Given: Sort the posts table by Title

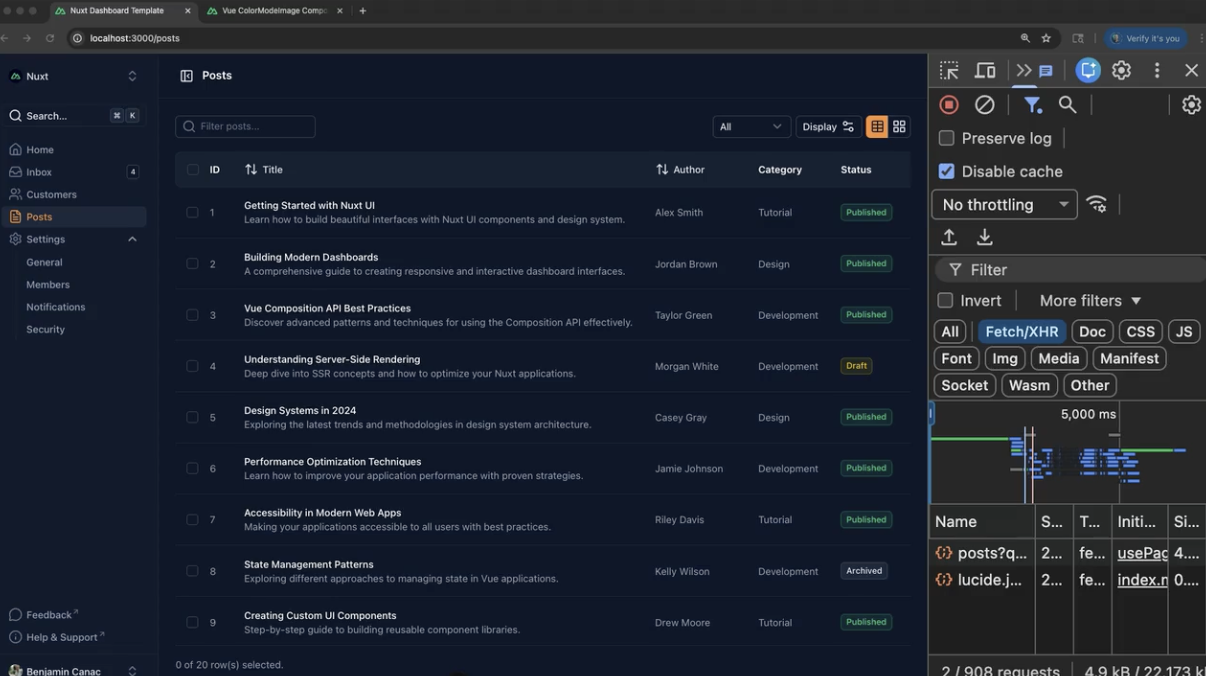Looking at the screenshot, I should tap(264, 170).
